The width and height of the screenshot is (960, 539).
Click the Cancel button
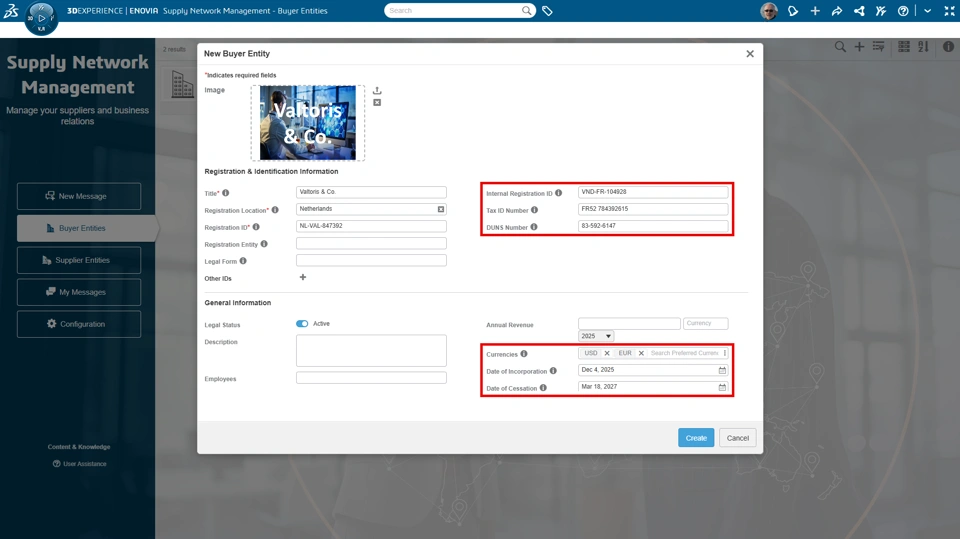click(x=738, y=438)
